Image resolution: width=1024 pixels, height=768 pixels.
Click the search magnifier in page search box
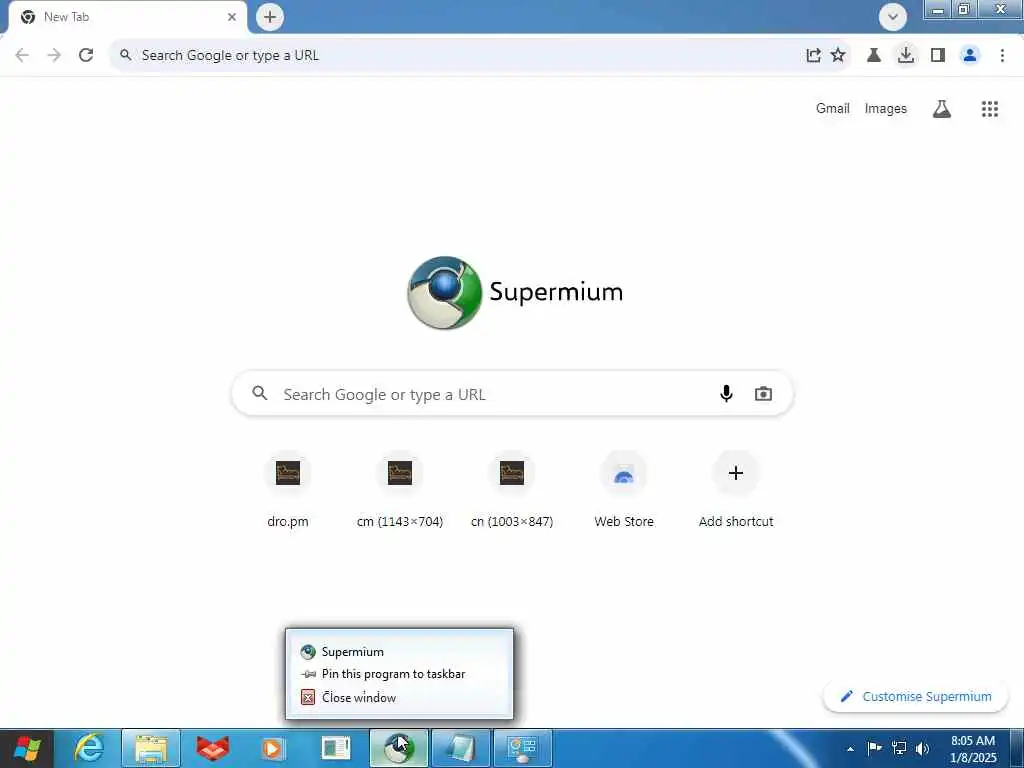click(260, 393)
